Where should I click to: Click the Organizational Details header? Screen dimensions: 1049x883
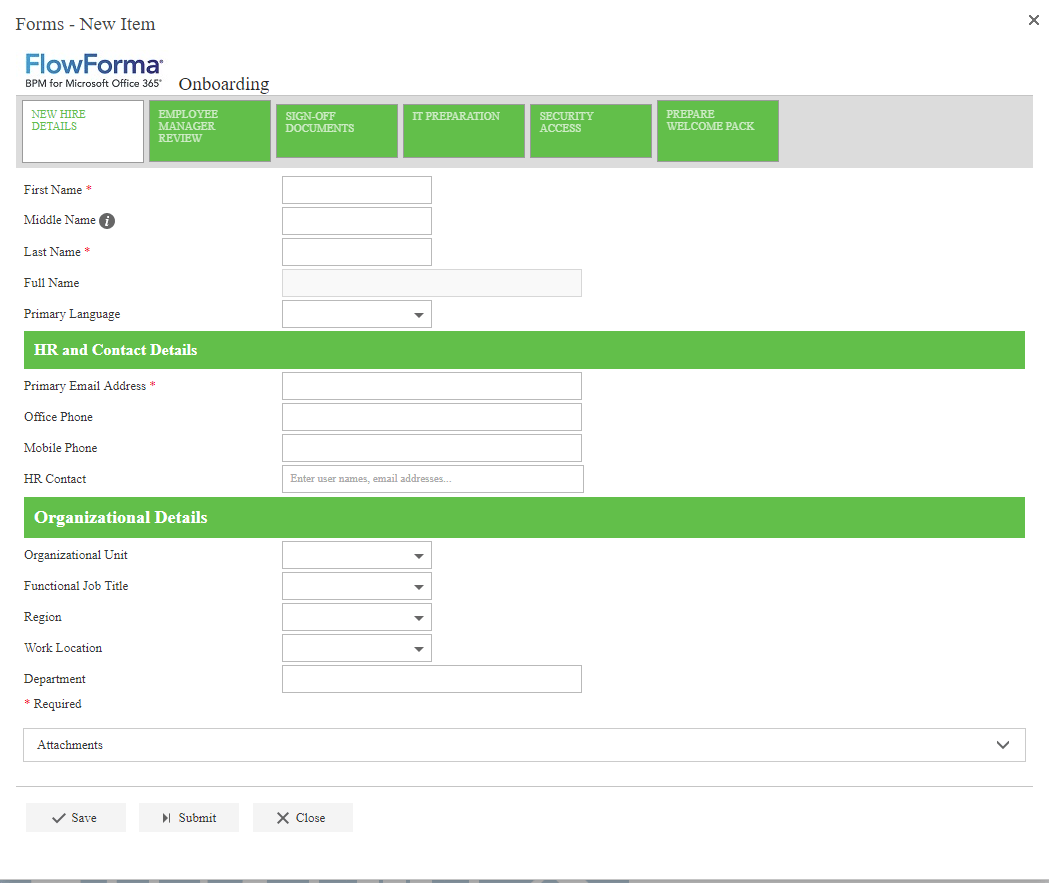524,518
